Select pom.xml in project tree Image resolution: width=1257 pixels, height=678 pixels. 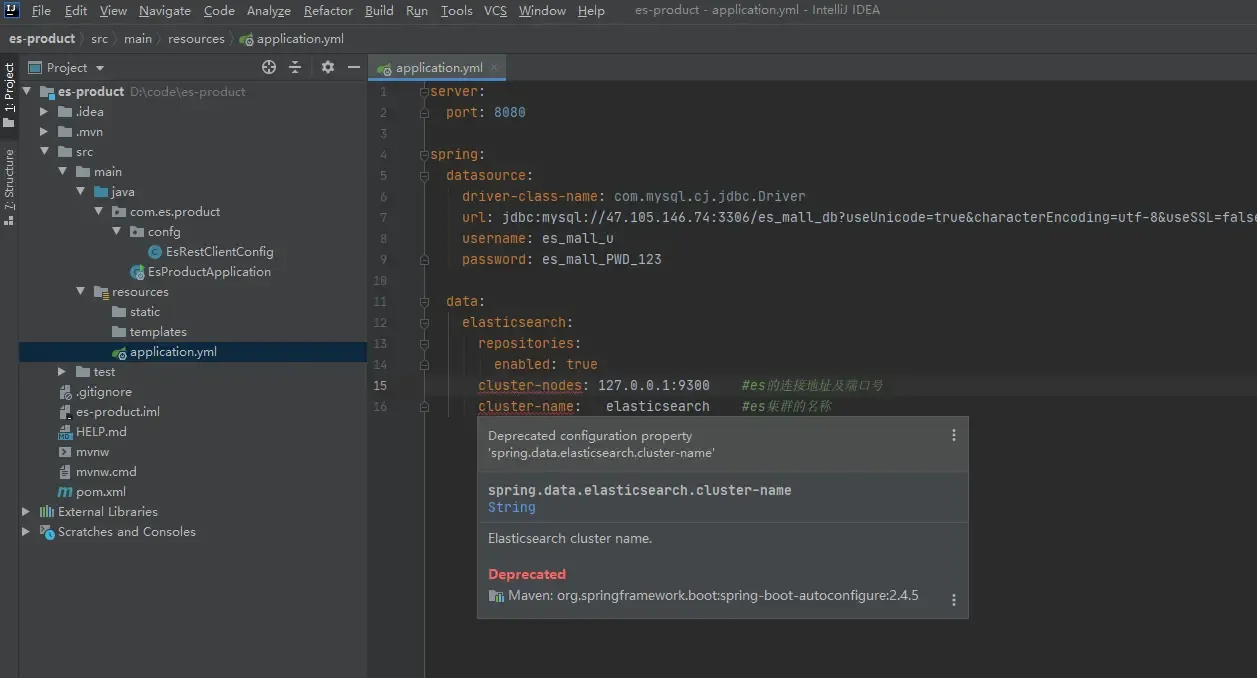(x=100, y=492)
